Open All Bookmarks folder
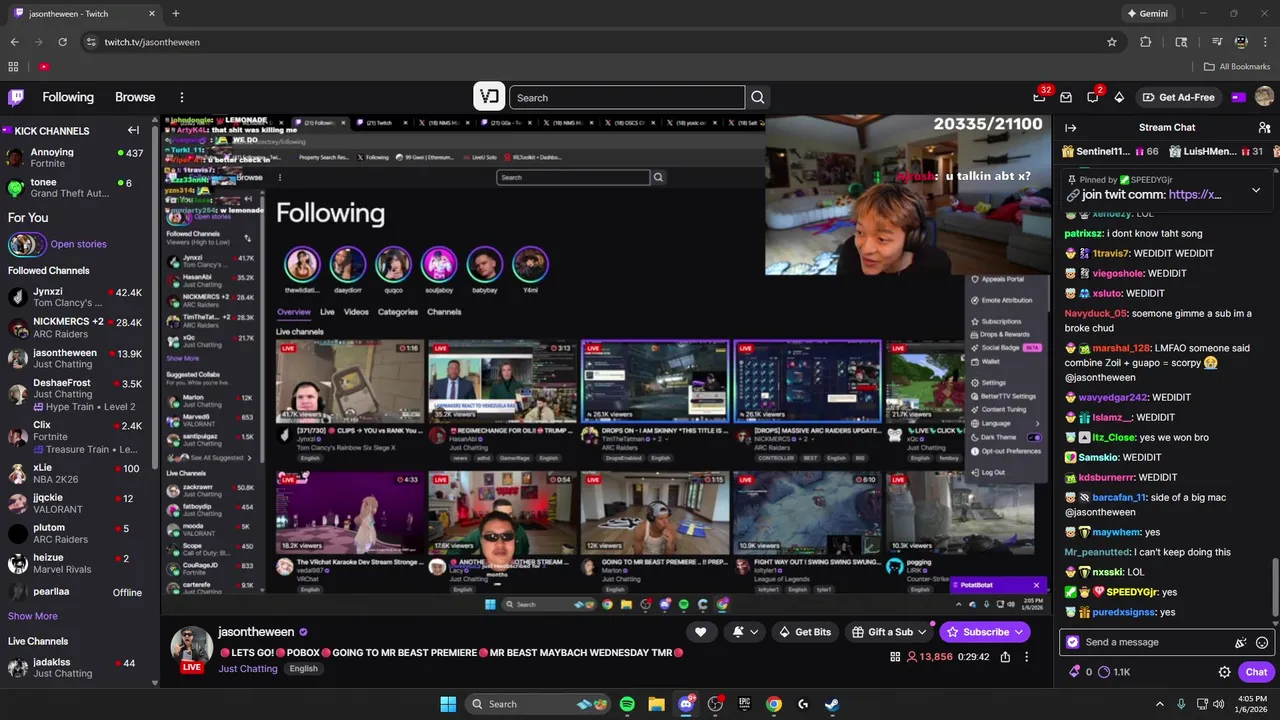Image resolution: width=1280 pixels, height=720 pixels. click(1237, 67)
